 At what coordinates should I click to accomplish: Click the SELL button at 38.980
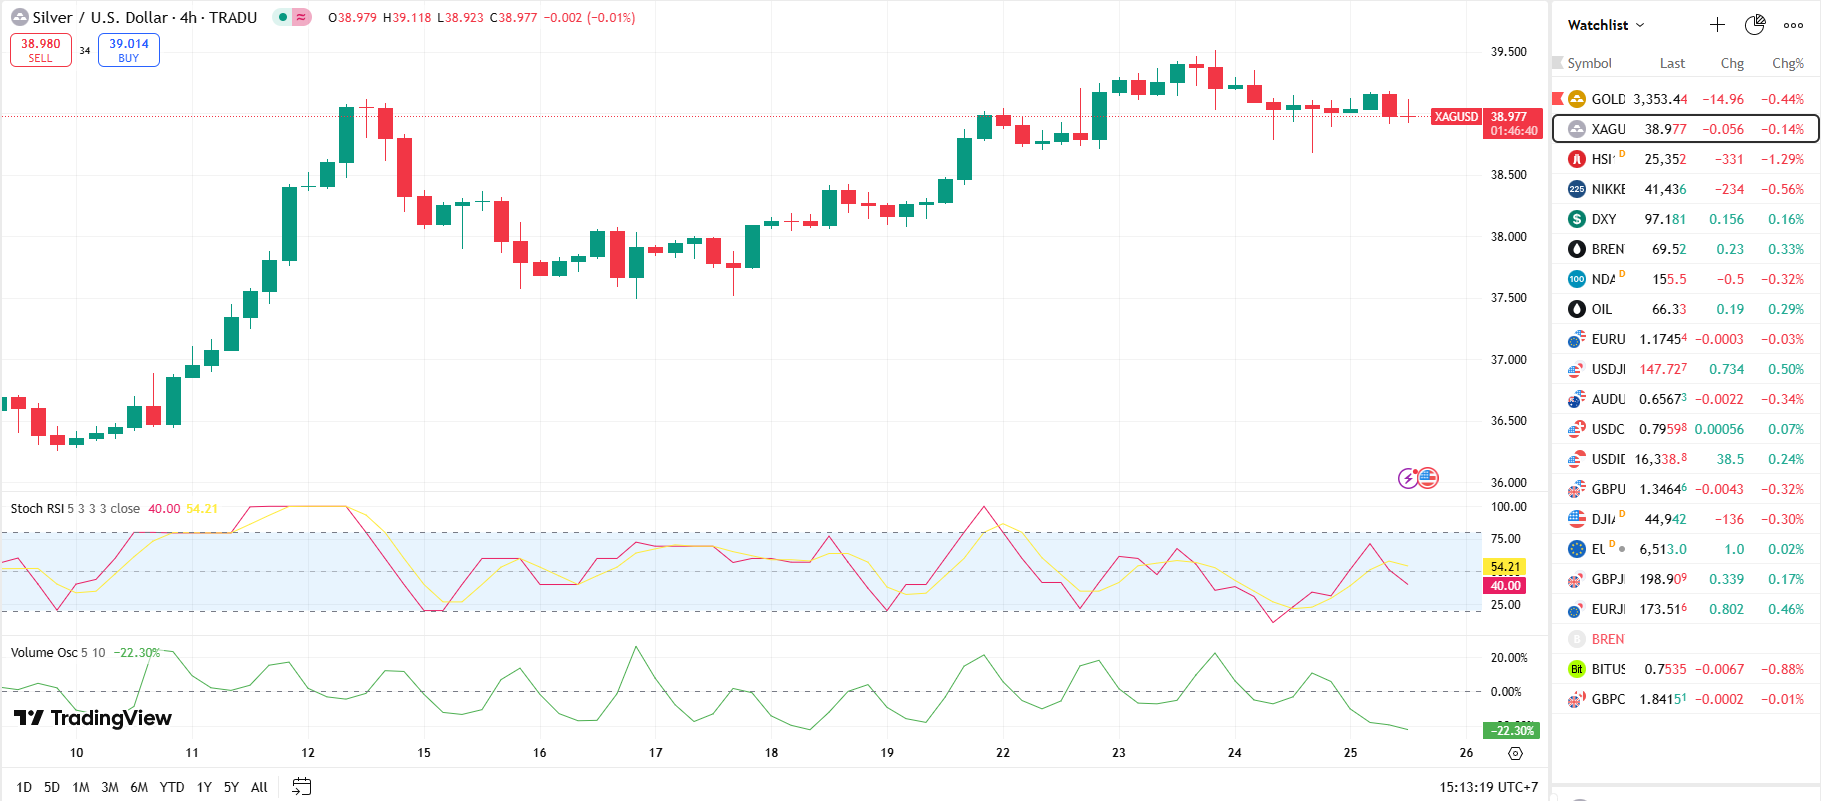tap(41, 50)
